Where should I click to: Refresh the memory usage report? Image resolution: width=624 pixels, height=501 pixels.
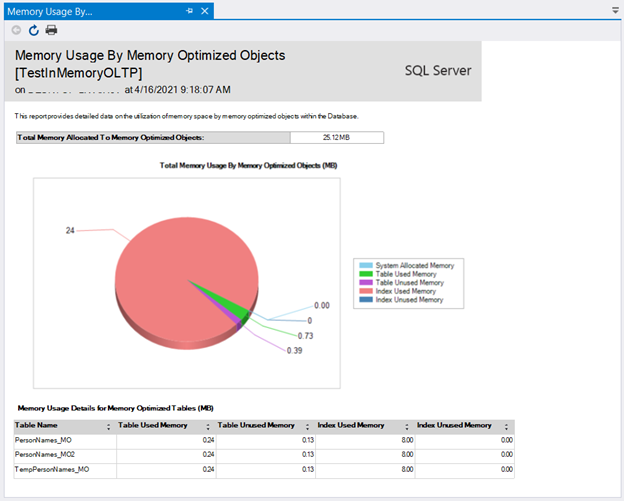(34, 30)
